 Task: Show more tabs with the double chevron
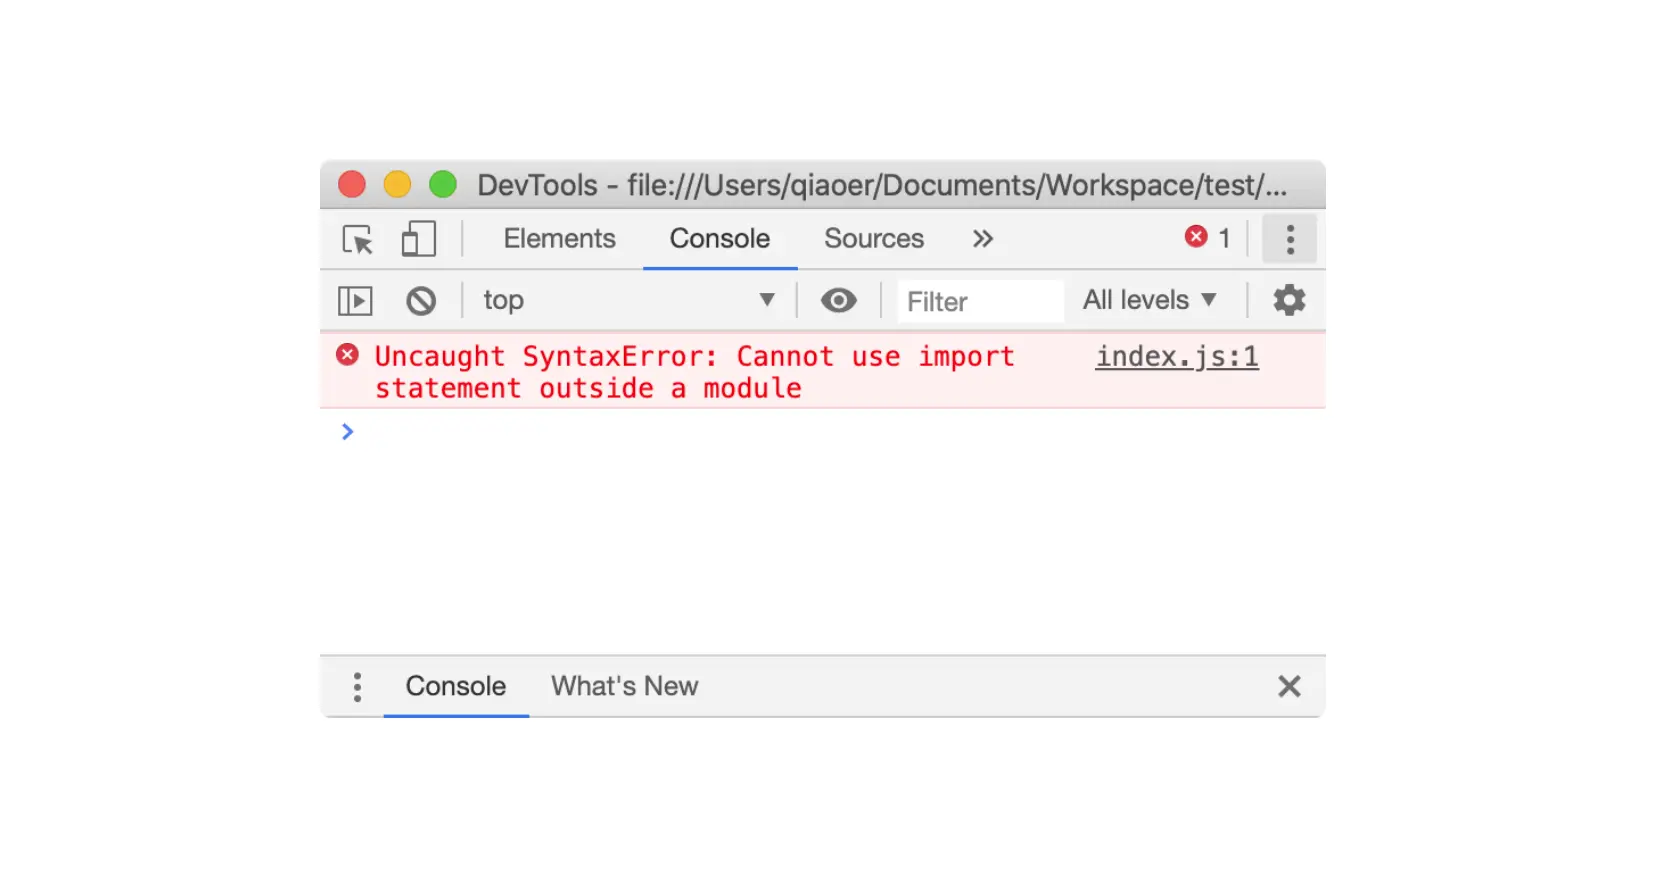tap(983, 239)
